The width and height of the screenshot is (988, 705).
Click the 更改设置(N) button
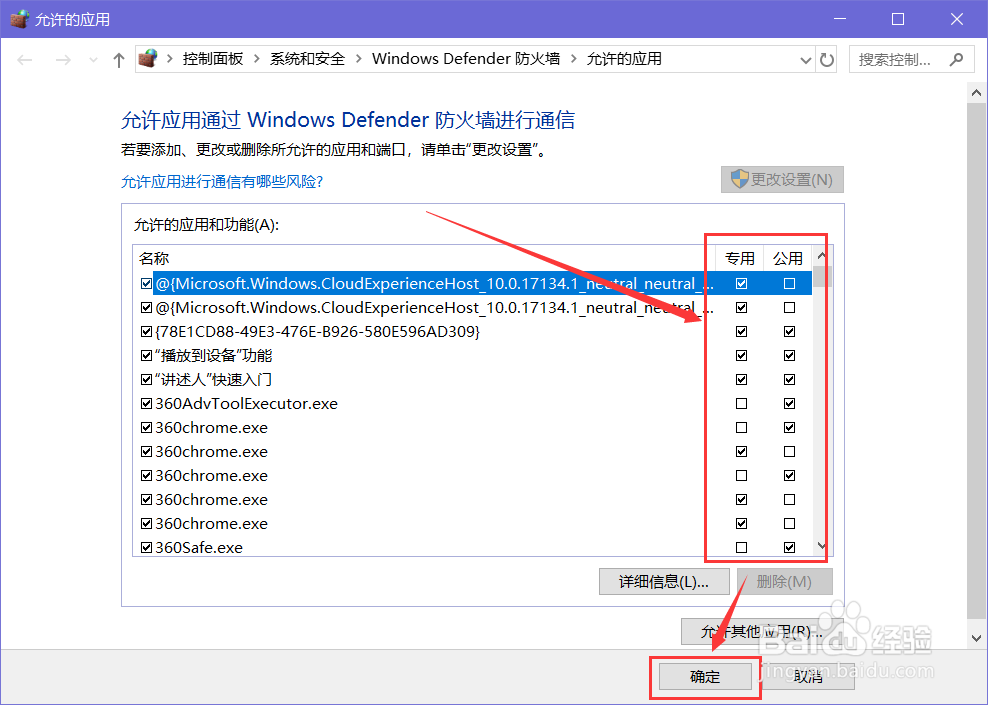click(x=782, y=180)
